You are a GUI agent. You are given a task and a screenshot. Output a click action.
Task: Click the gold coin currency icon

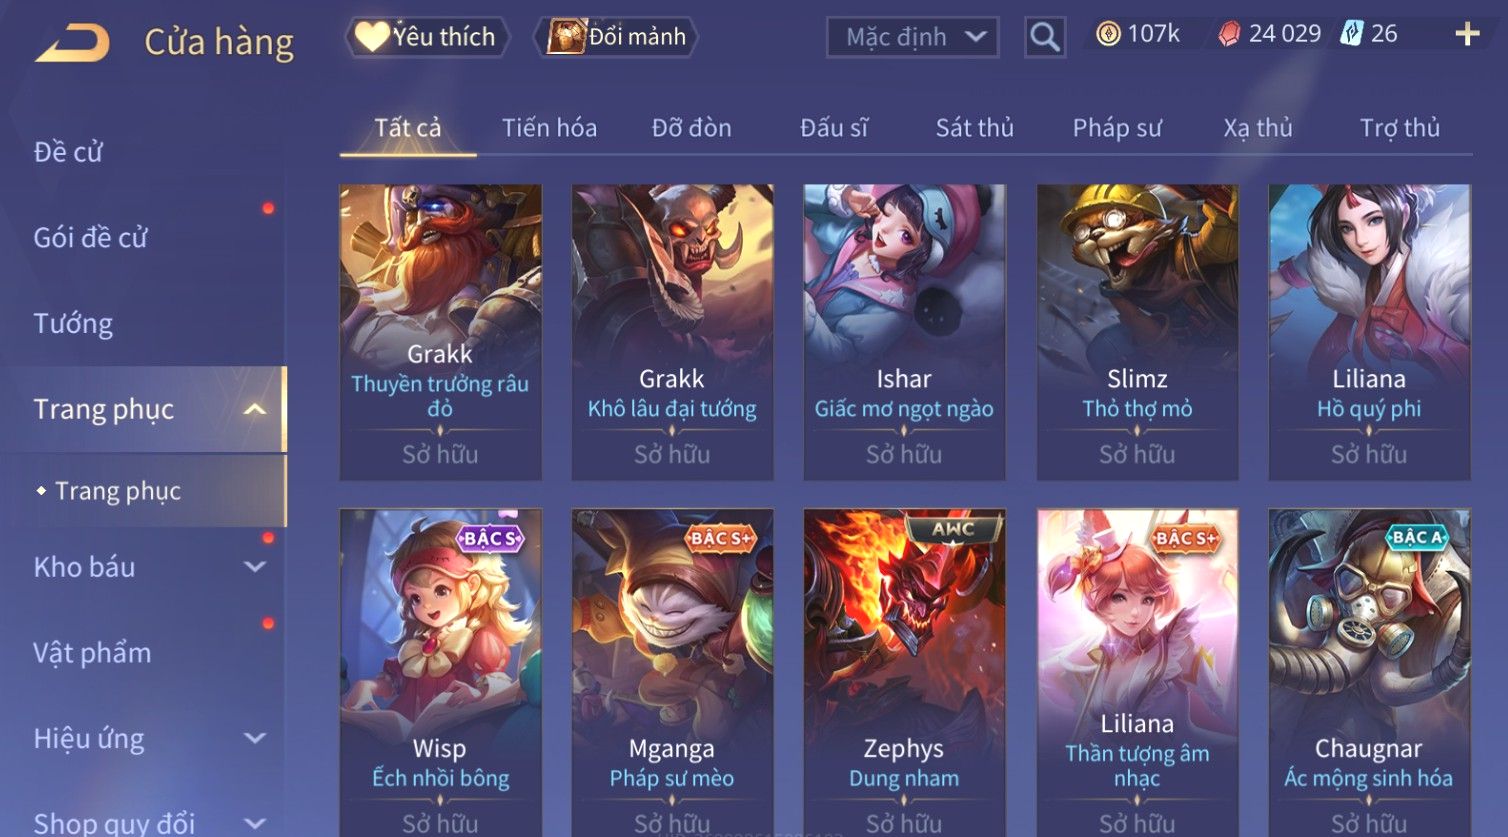click(1108, 35)
